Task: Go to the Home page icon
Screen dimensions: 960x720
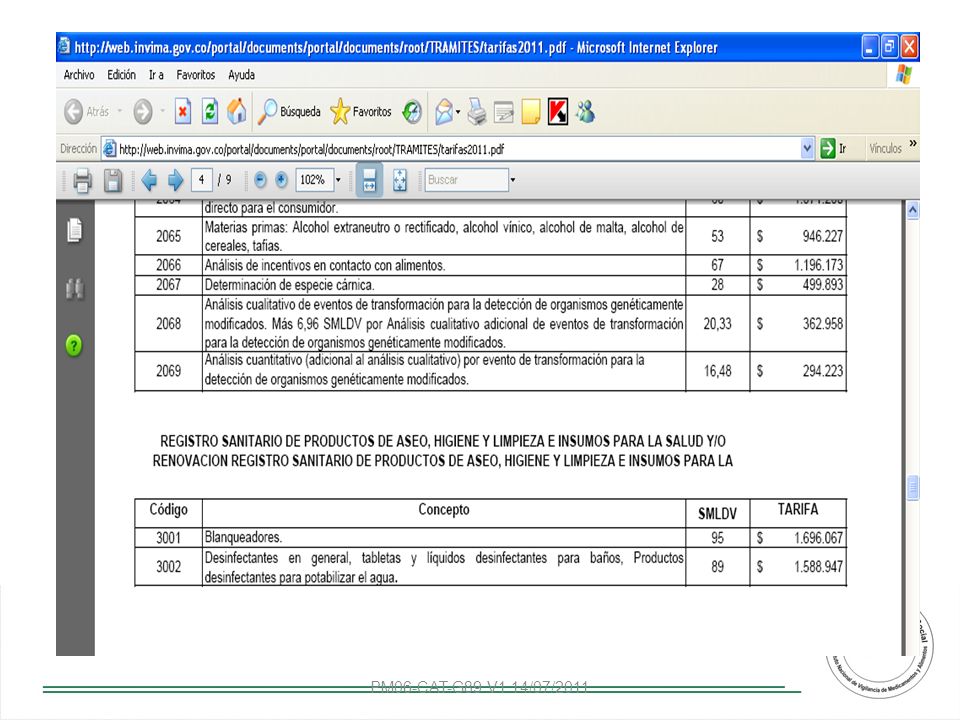Action: [236, 111]
